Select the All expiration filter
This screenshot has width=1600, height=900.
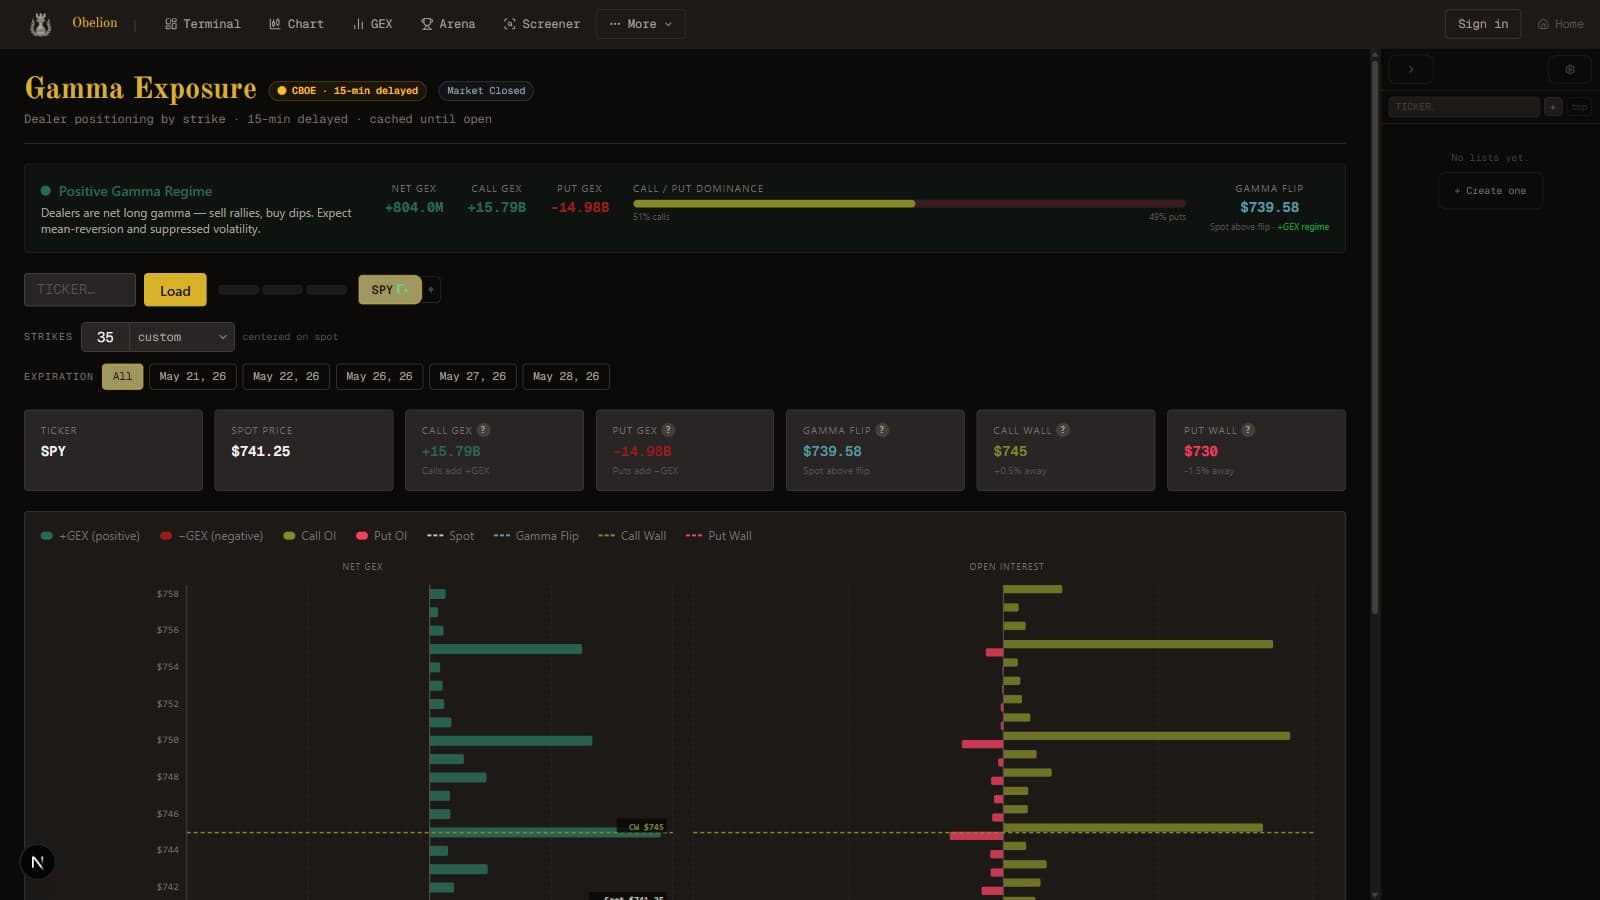pyautogui.click(x=122, y=376)
